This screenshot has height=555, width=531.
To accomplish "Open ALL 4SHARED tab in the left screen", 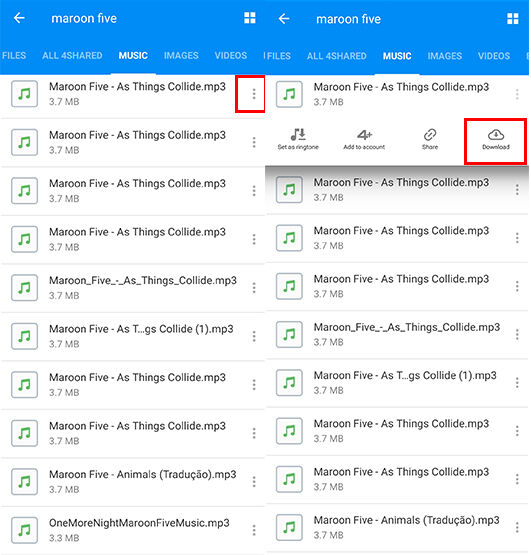I will coord(72,56).
